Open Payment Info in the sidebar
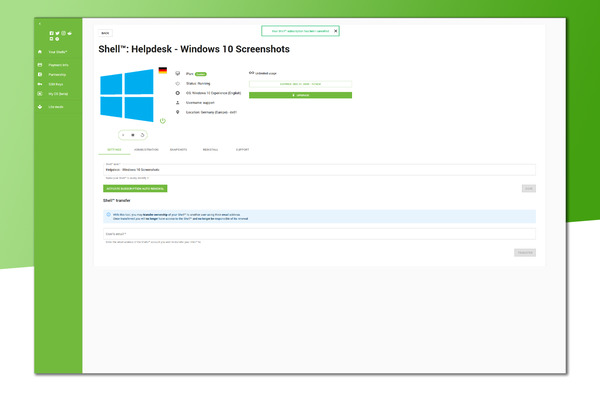This screenshot has width=600, height=400. click(x=58, y=65)
